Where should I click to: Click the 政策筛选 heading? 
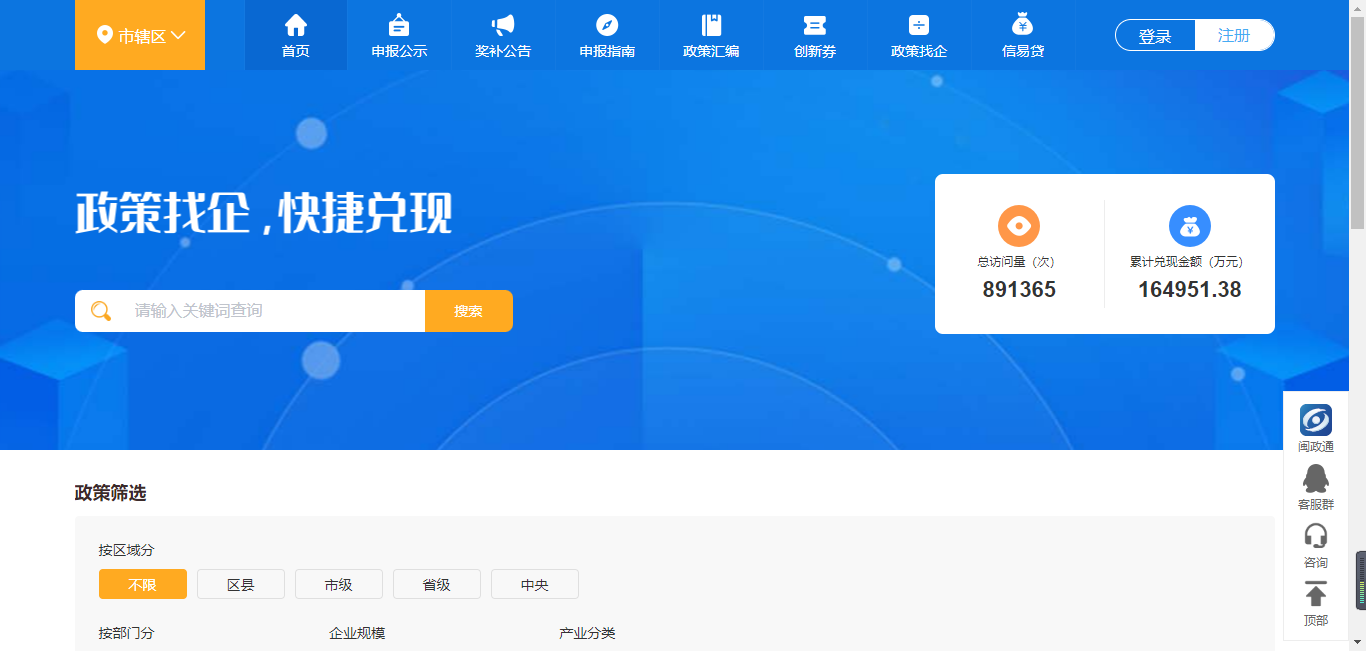(110, 493)
